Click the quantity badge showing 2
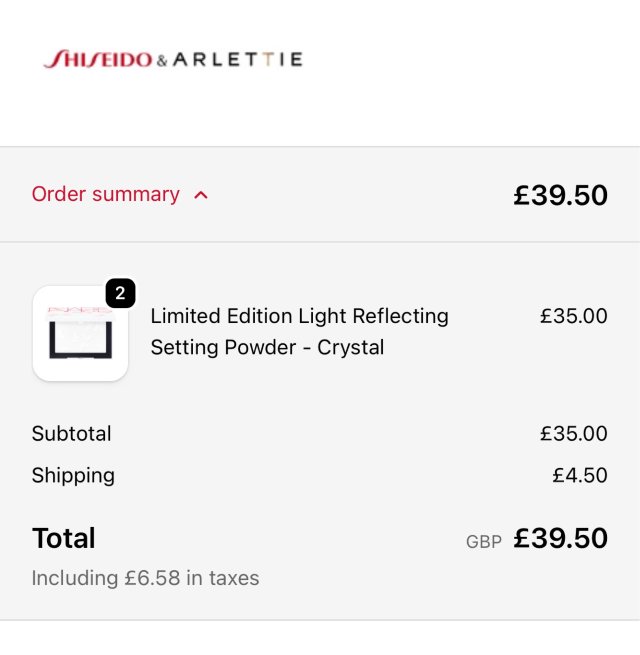The image size is (640, 655). coord(120,294)
